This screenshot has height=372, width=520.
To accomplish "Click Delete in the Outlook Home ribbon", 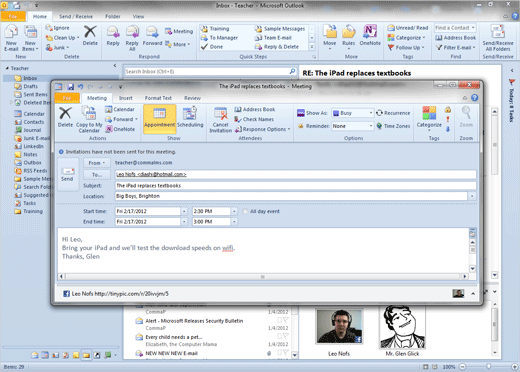I will pos(90,36).
